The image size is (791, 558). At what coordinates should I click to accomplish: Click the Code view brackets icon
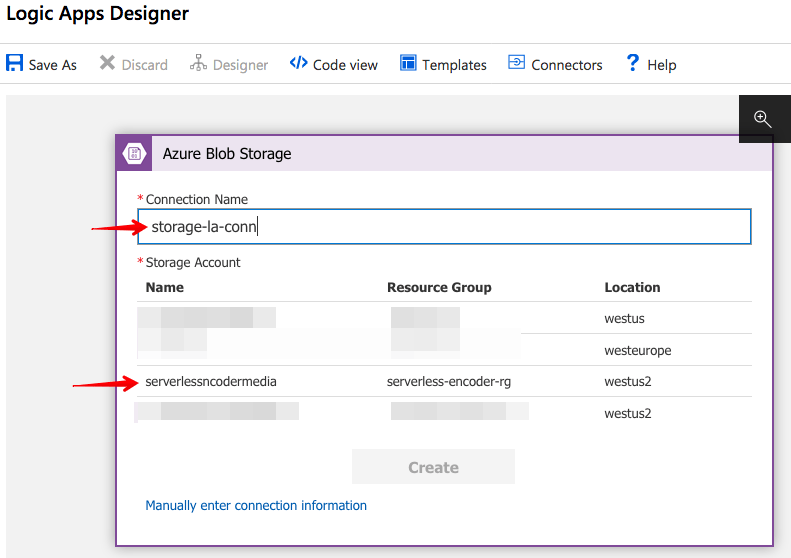(x=298, y=64)
